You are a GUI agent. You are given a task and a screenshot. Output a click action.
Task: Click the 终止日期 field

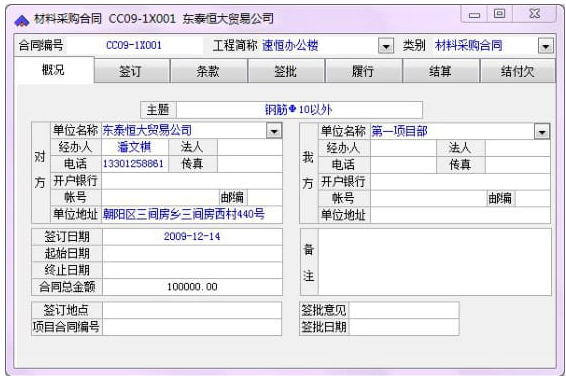(x=192, y=270)
